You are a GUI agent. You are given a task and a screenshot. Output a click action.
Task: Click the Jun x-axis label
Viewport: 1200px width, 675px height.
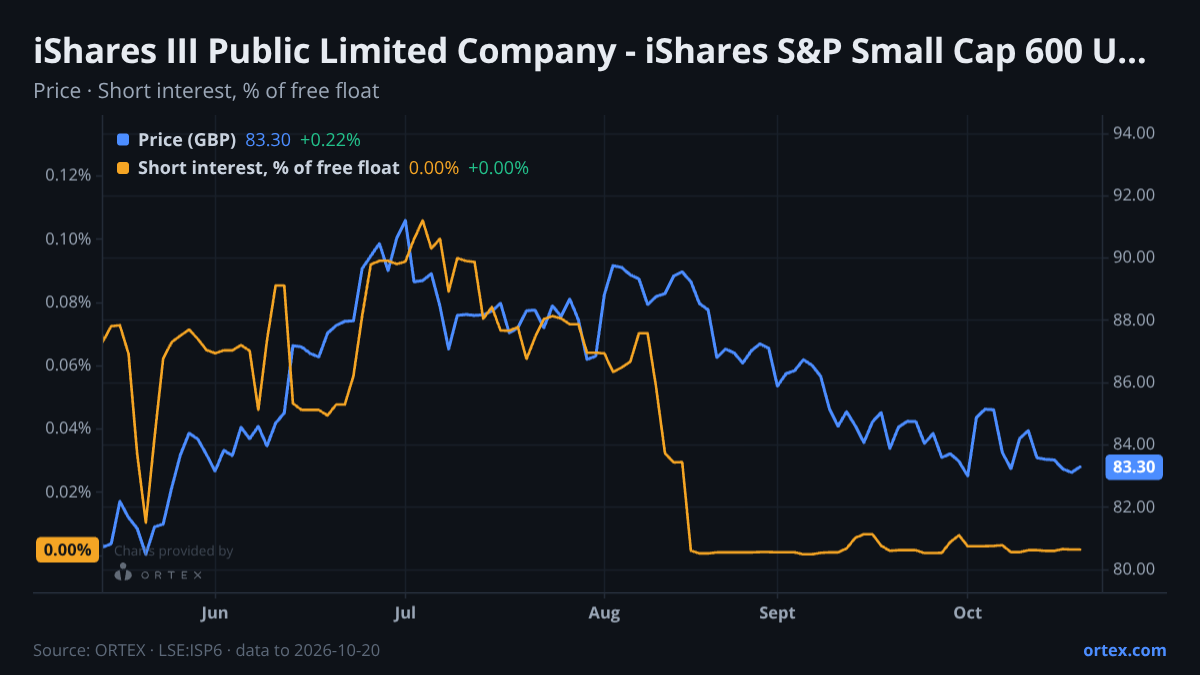[x=215, y=613]
